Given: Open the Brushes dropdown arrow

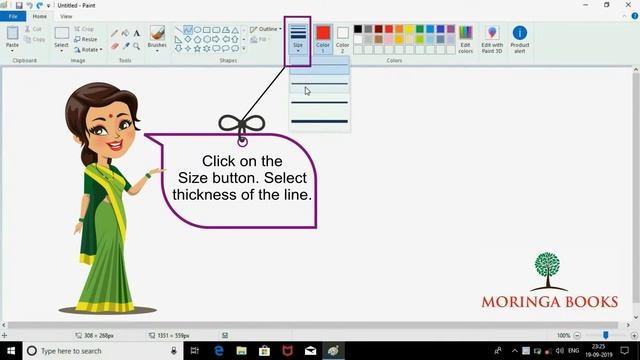Looking at the screenshot, I should (x=157, y=51).
